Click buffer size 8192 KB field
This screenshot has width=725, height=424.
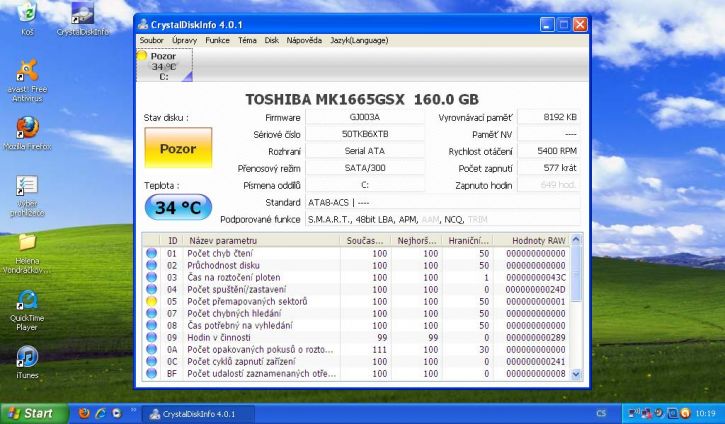pyautogui.click(x=548, y=117)
